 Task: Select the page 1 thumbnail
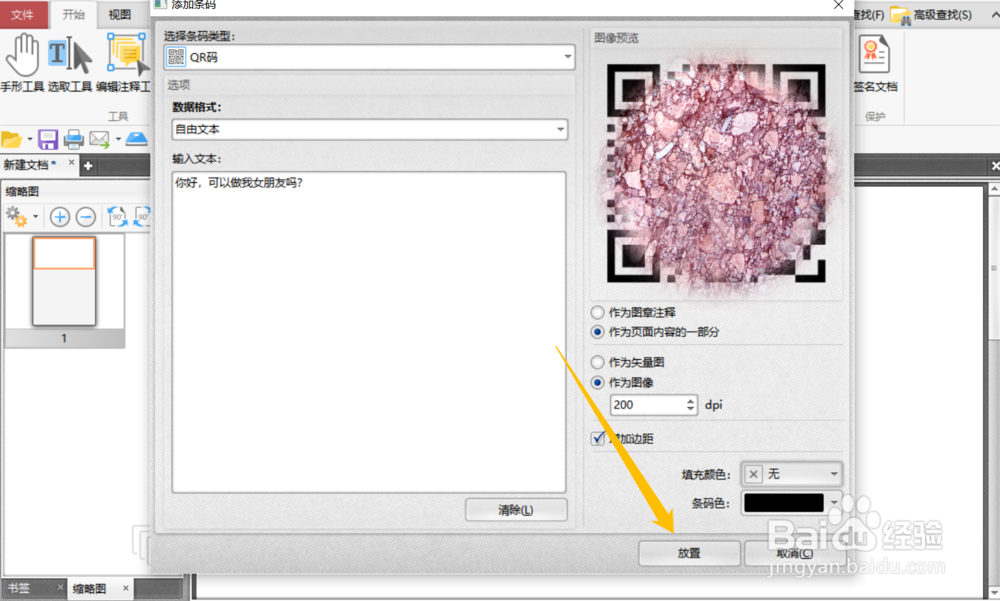click(x=64, y=281)
